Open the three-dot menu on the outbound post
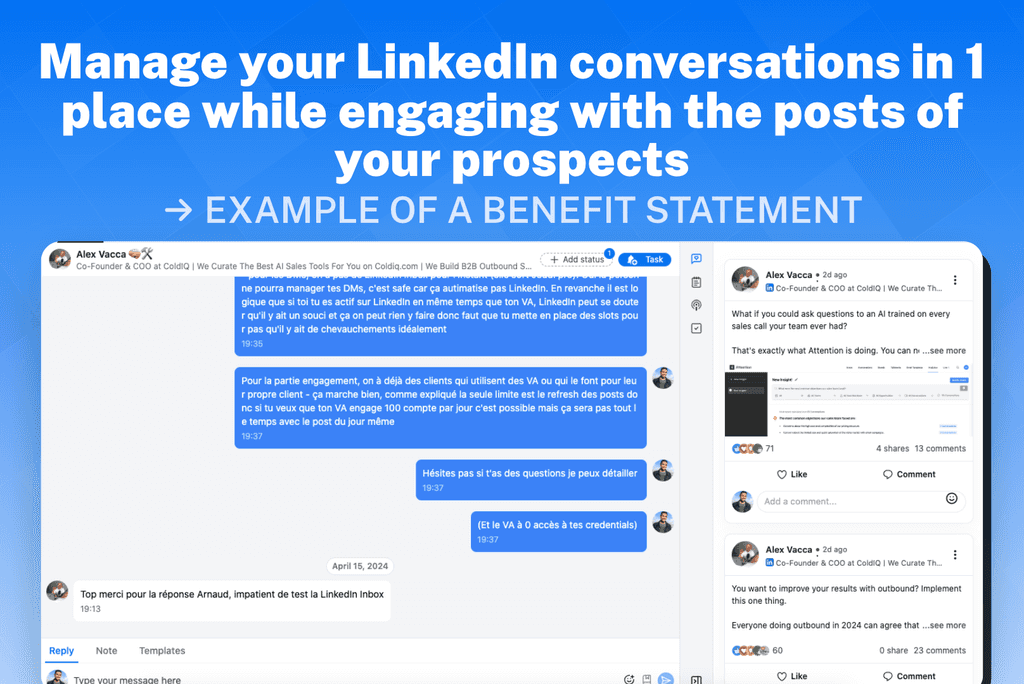 coord(956,553)
